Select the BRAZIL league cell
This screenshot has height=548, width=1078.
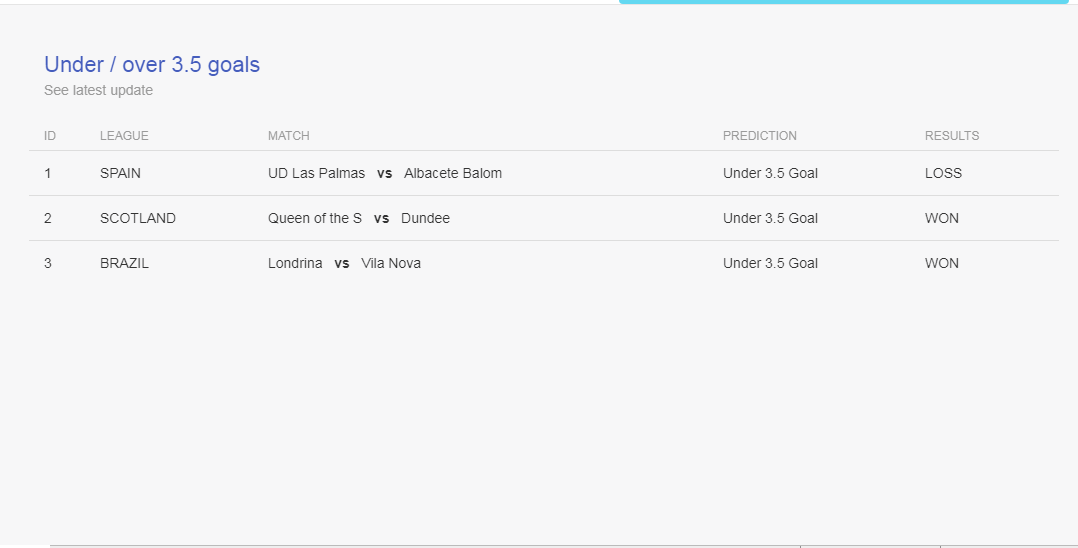[x=124, y=263]
